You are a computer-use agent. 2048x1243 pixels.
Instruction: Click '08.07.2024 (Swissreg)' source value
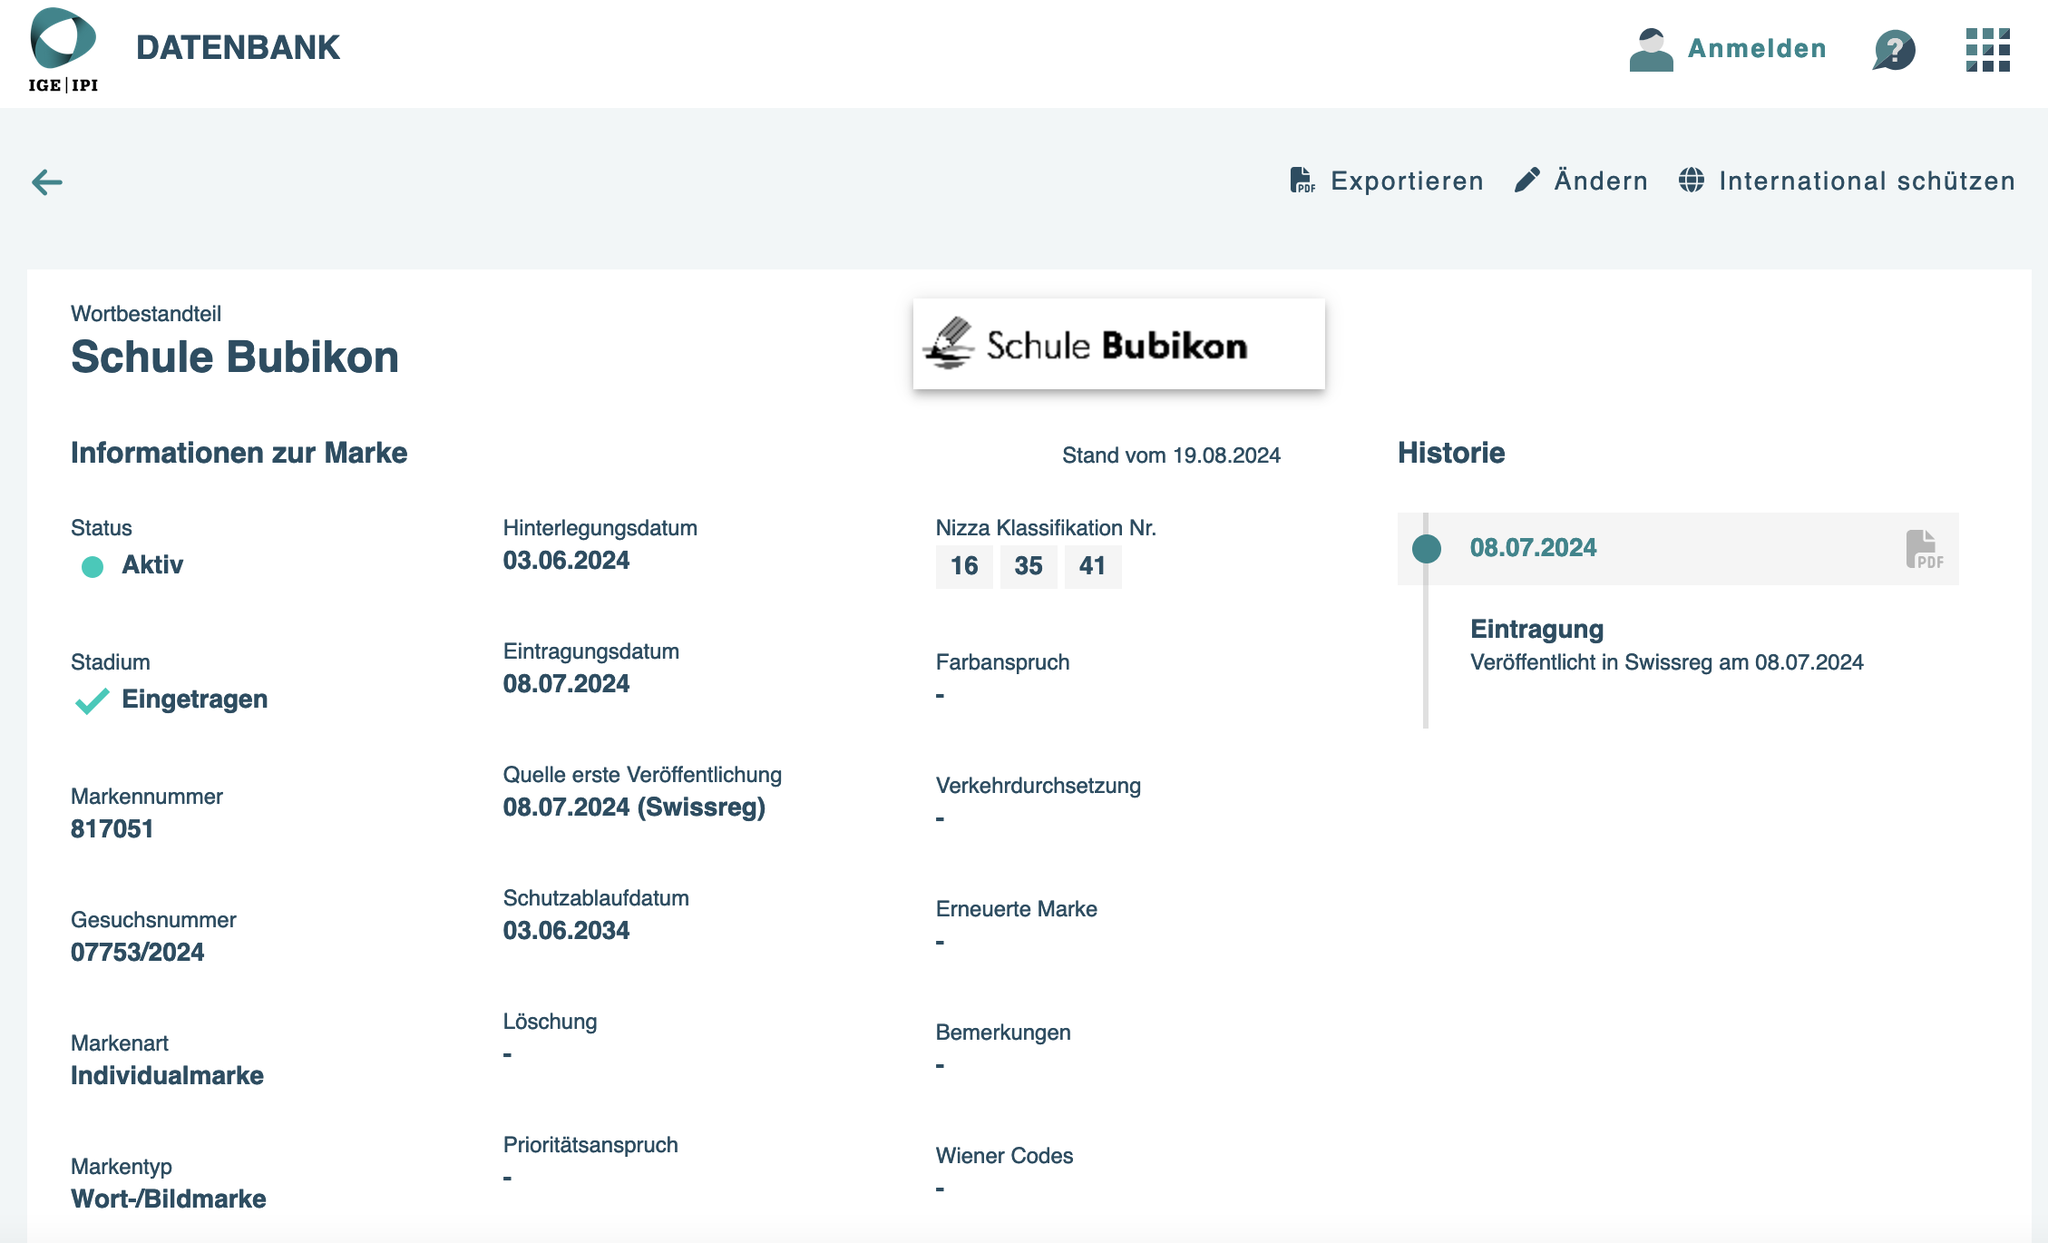tap(634, 807)
